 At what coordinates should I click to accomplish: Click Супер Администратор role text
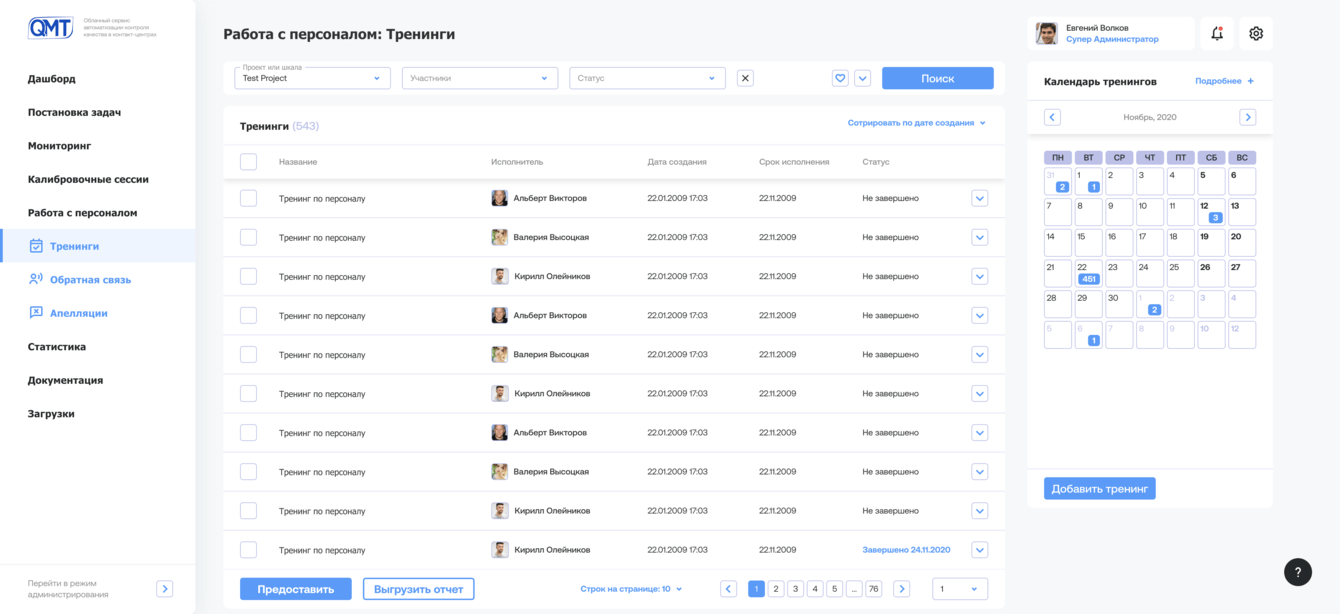(1112, 39)
